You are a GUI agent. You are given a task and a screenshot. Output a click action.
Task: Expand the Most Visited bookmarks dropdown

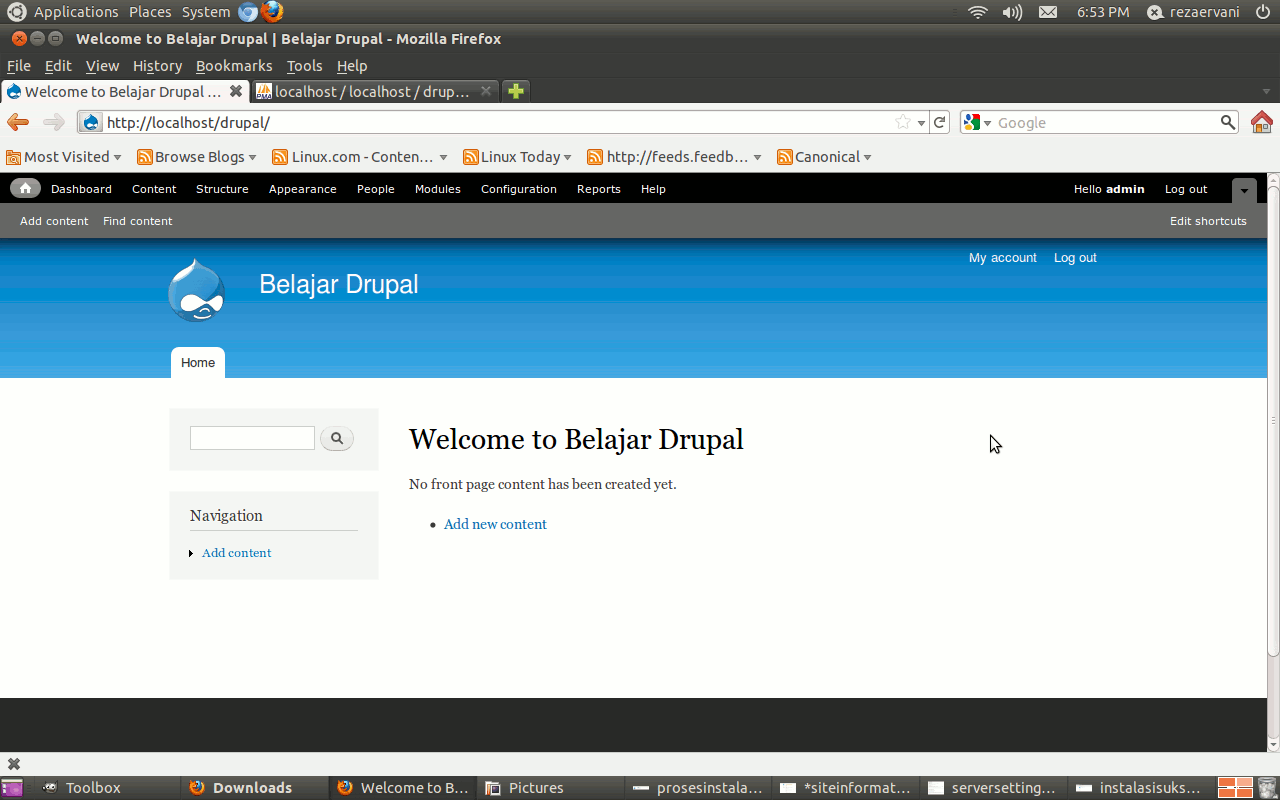coord(117,157)
